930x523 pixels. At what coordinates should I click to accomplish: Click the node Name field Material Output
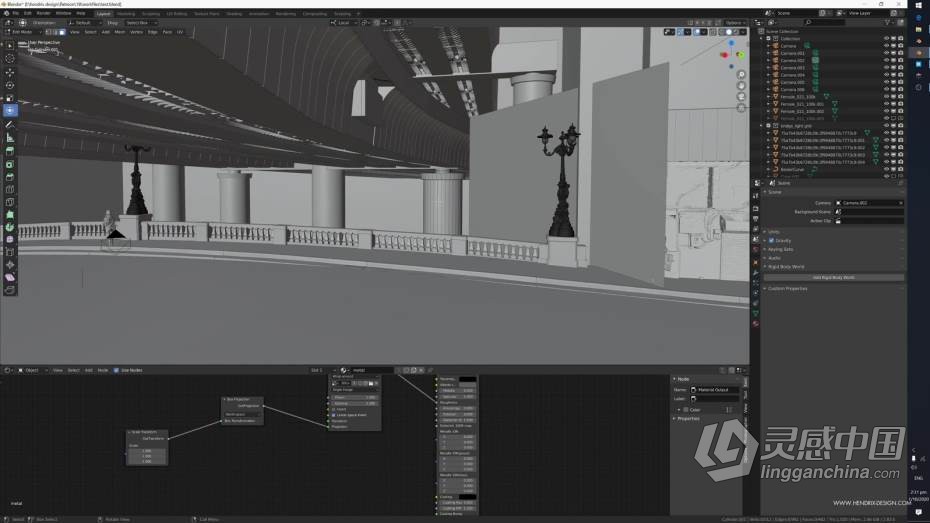(x=715, y=390)
